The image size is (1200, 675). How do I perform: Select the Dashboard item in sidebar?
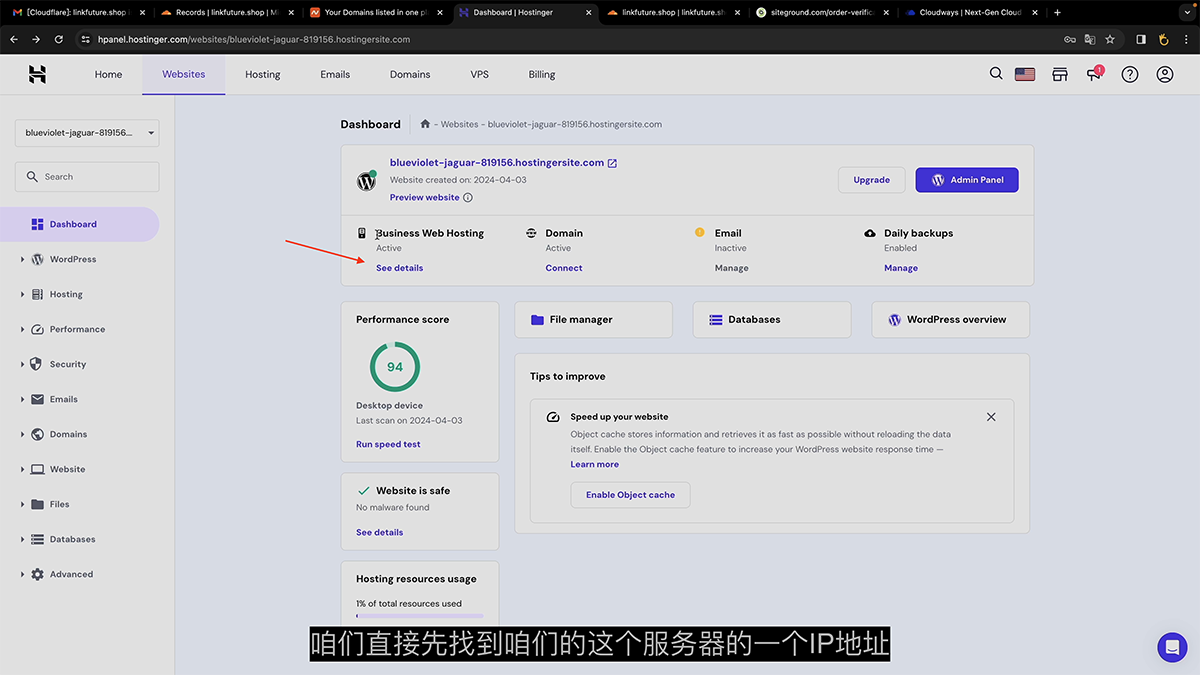[79, 224]
